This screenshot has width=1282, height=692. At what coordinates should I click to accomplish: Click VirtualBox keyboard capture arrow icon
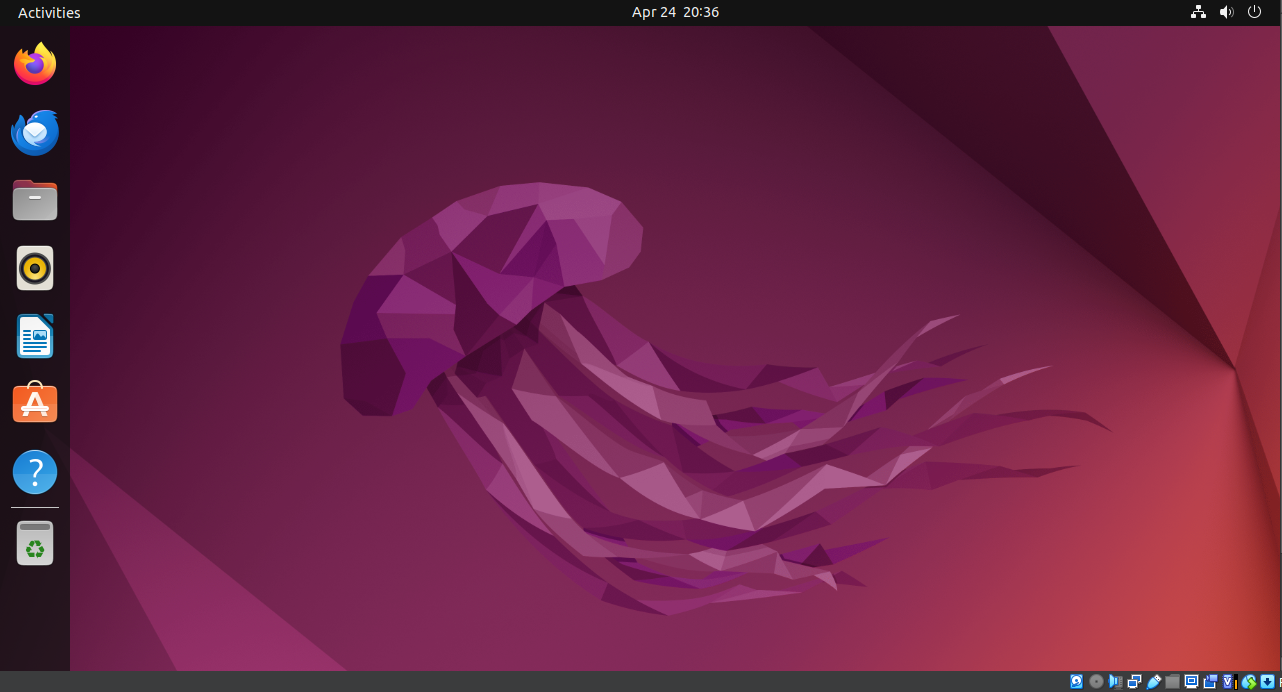point(1267,681)
